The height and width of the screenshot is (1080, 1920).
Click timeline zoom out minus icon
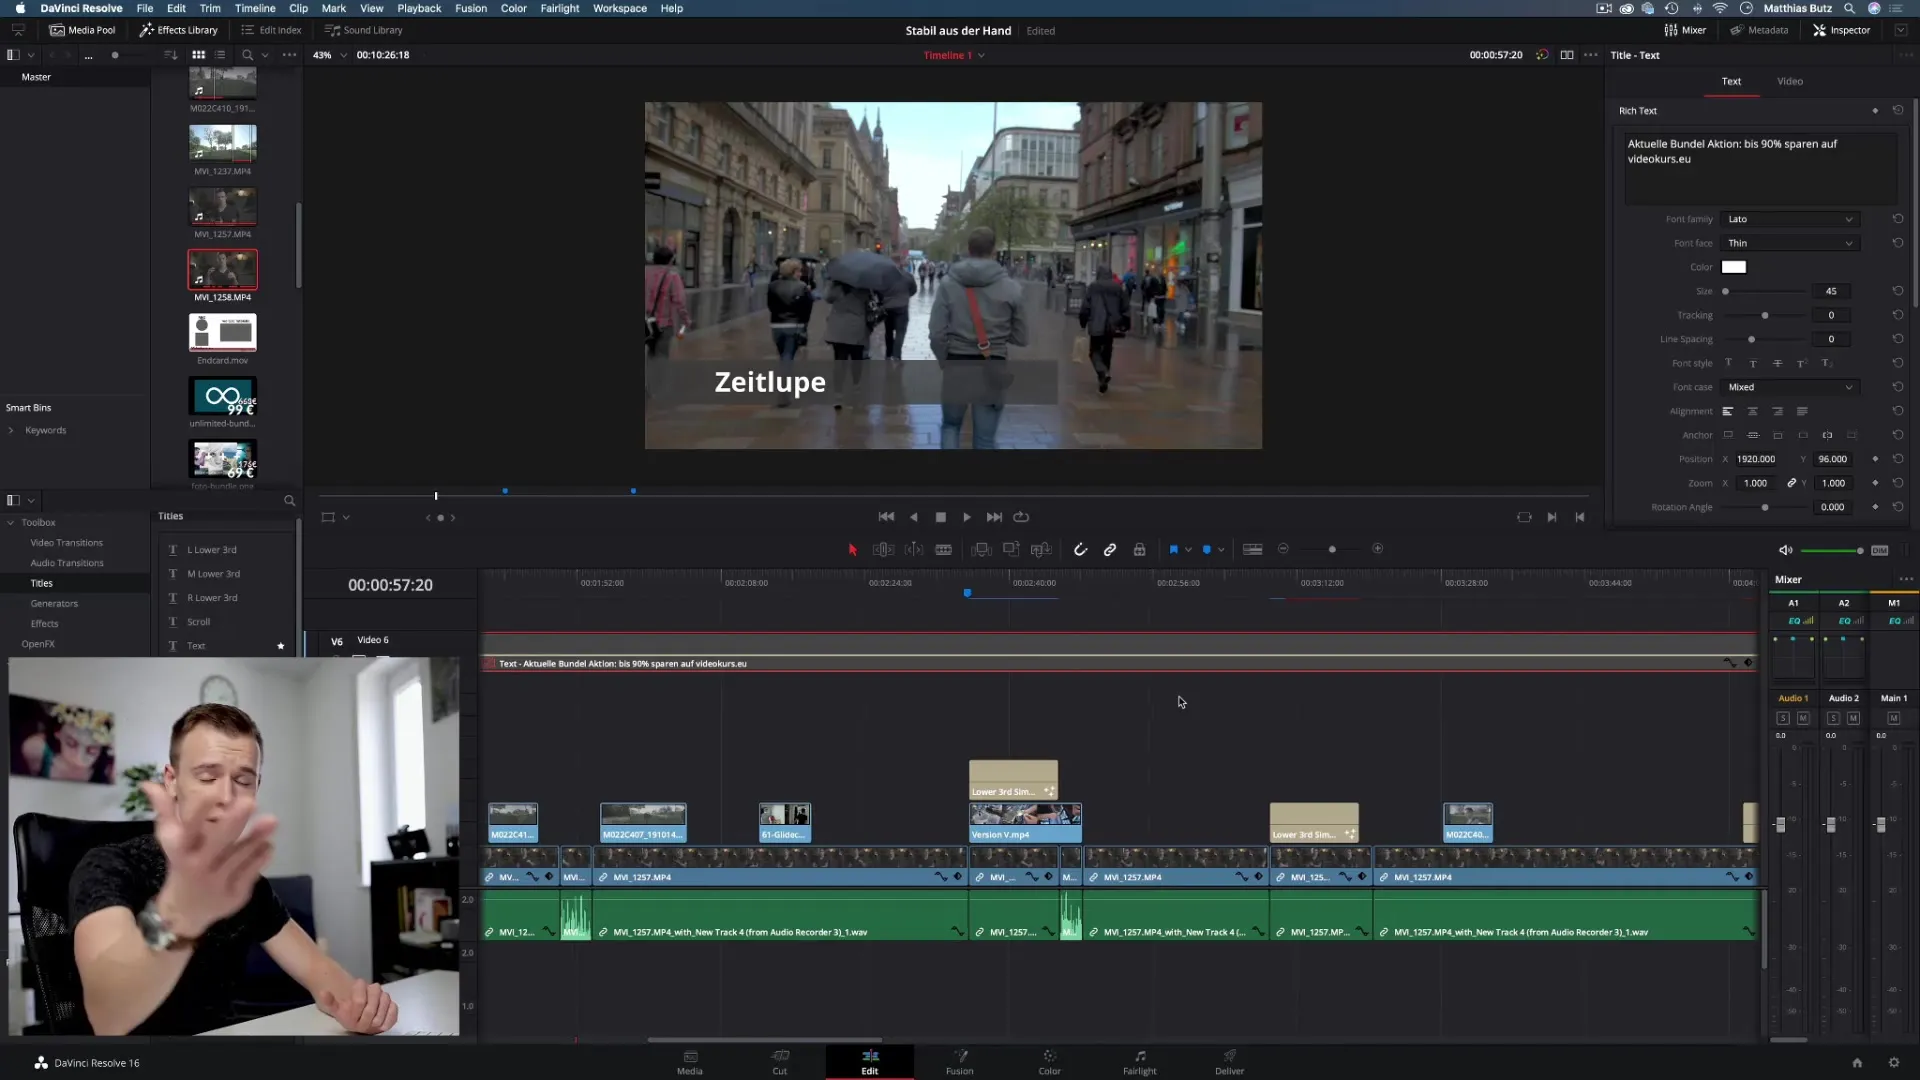[1283, 549]
